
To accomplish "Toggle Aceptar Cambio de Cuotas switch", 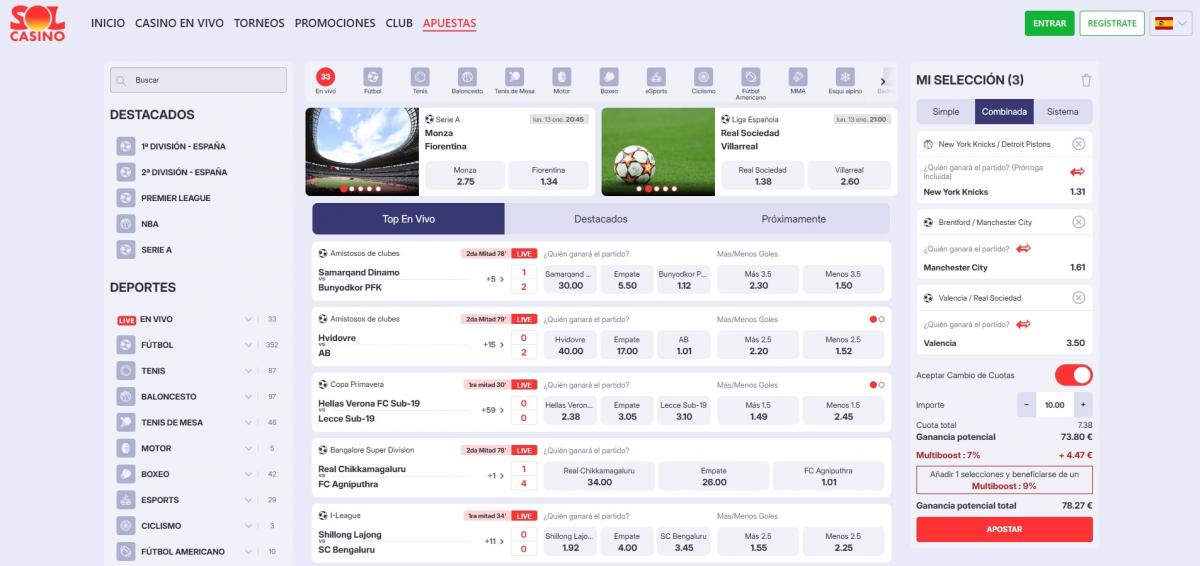I will (1073, 375).
